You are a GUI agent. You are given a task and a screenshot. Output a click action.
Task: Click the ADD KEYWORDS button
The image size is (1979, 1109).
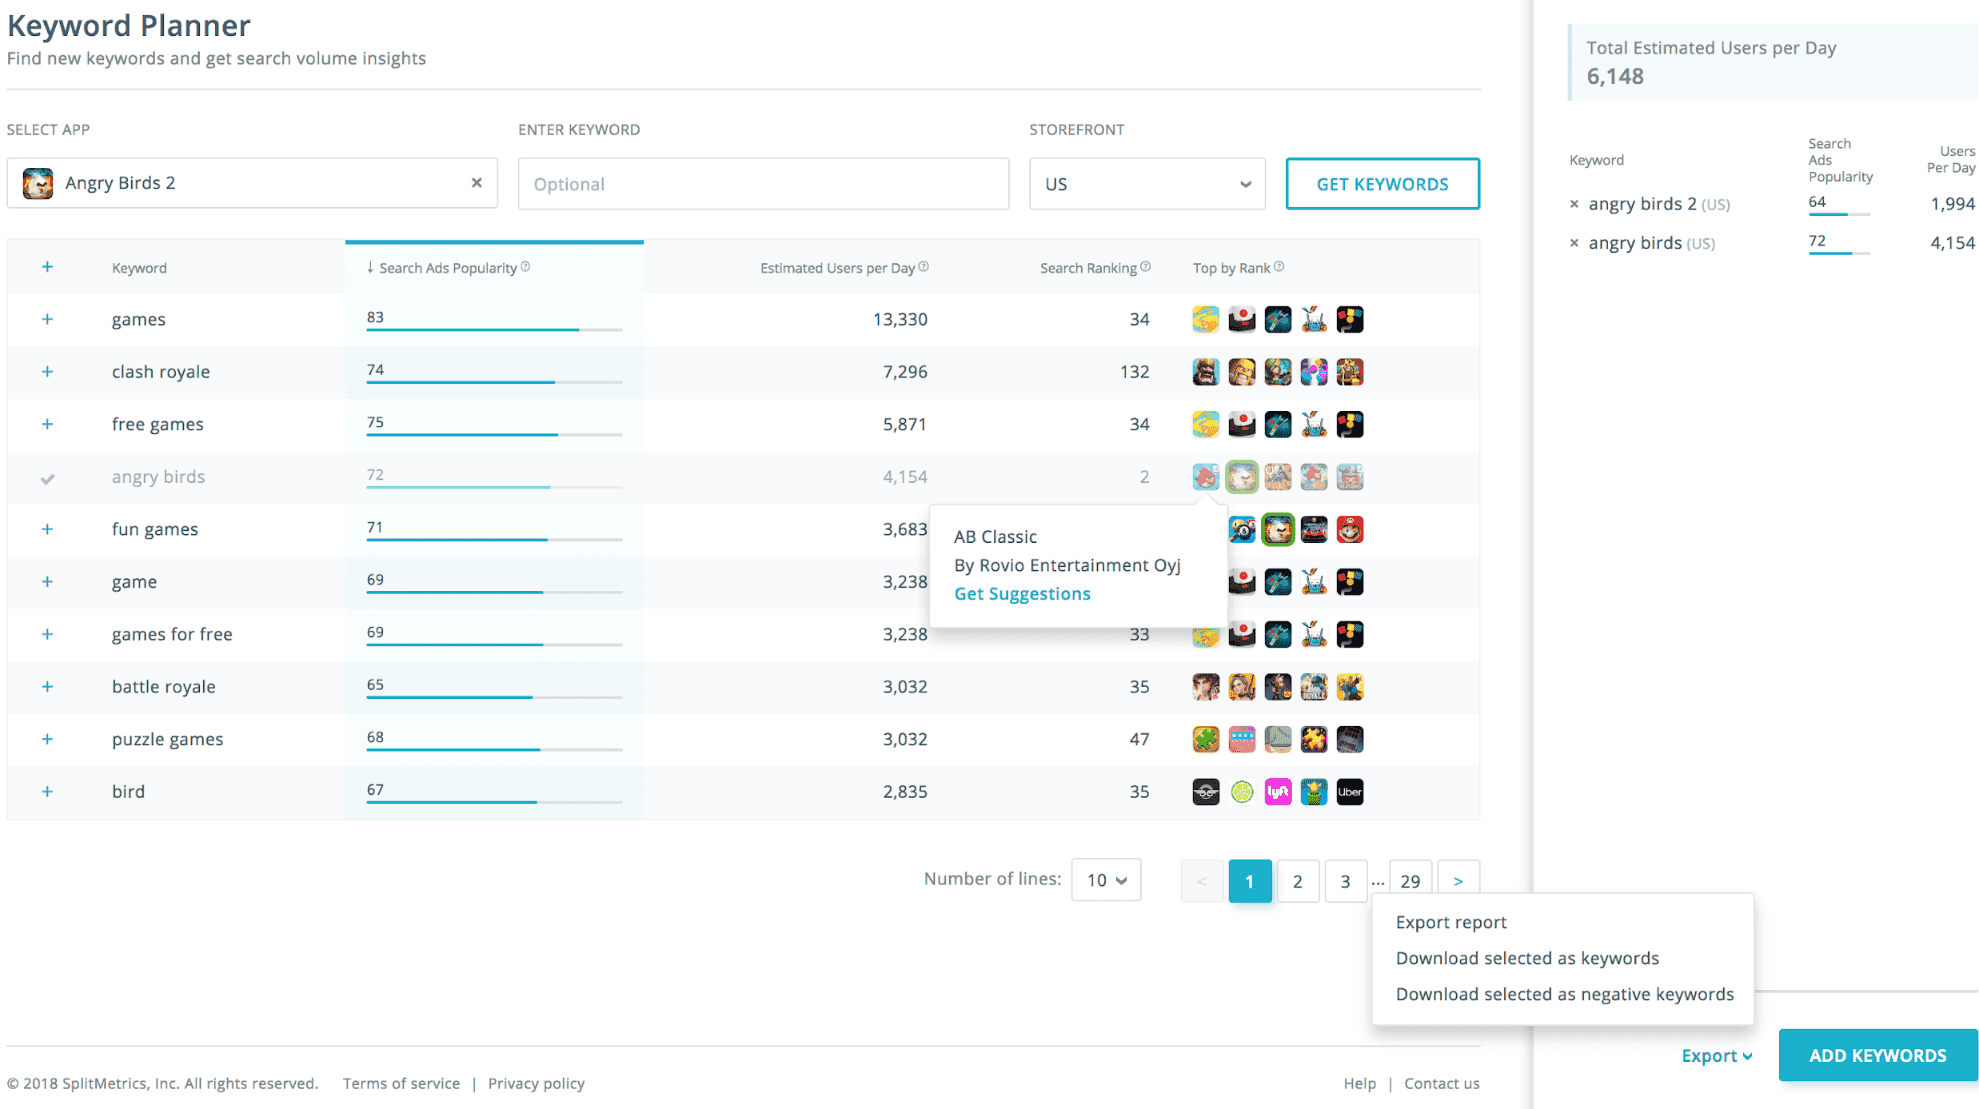tap(1878, 1055)
